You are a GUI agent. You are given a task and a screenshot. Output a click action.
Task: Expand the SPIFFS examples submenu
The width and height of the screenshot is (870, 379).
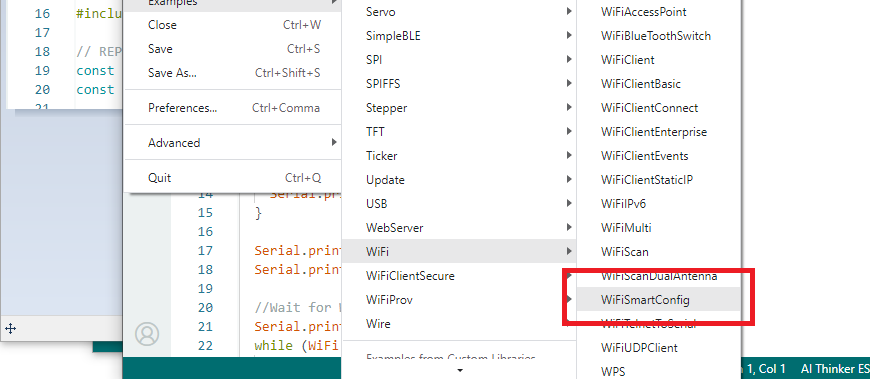(x=459, y=84)
